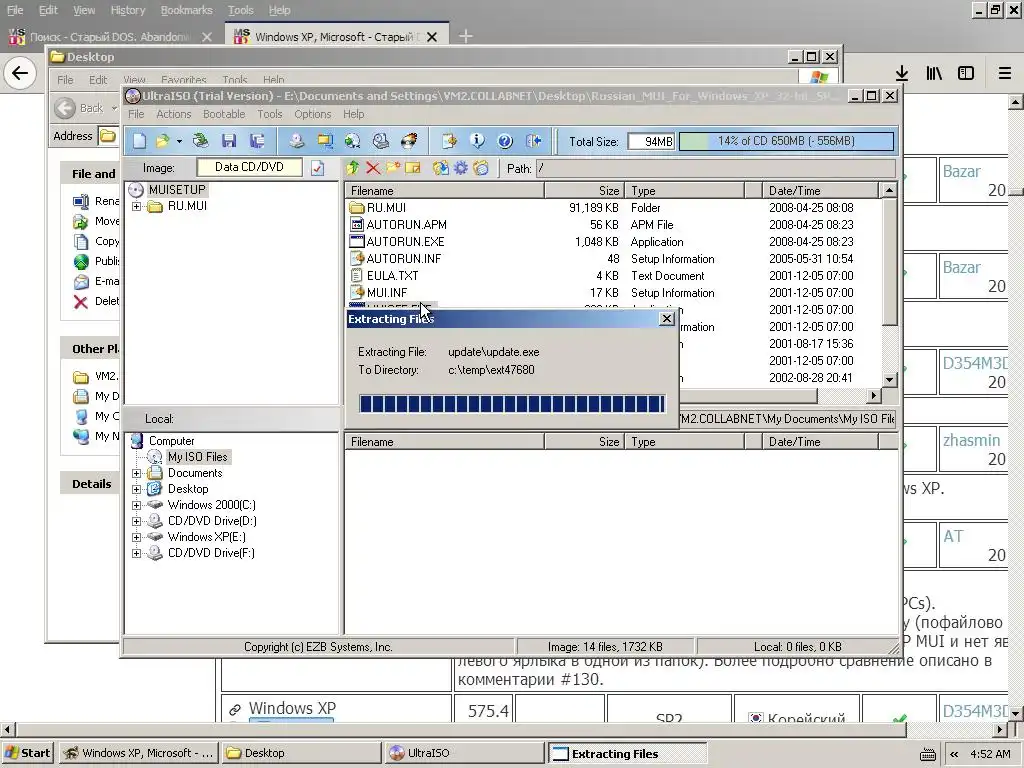Click the red X Delete icon above file list
Image resolution: width=1024 pixels, height=768 pixels.
click(373, 168)
